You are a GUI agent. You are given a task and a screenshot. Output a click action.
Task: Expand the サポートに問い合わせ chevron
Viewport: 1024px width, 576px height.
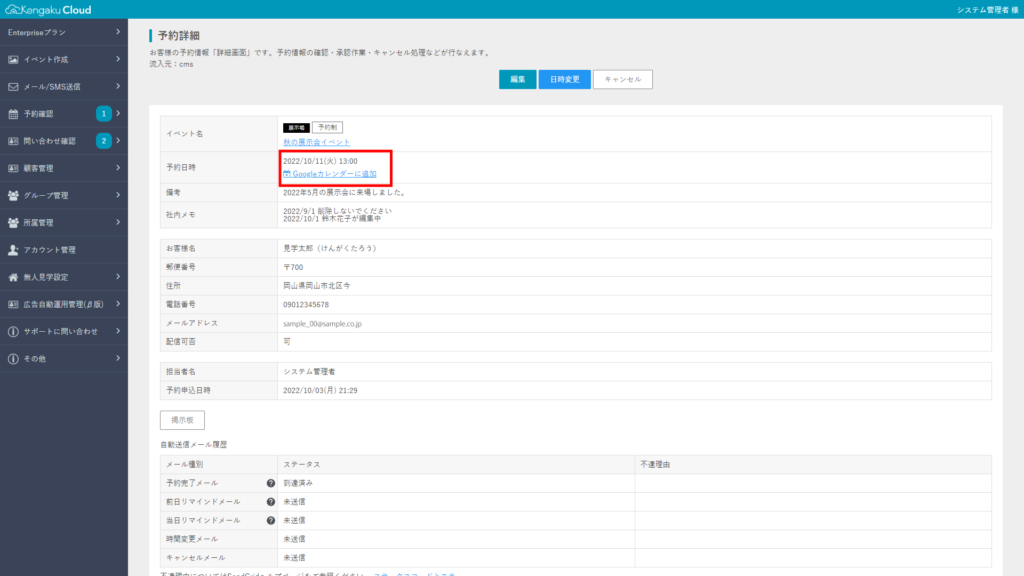(118, 331)
